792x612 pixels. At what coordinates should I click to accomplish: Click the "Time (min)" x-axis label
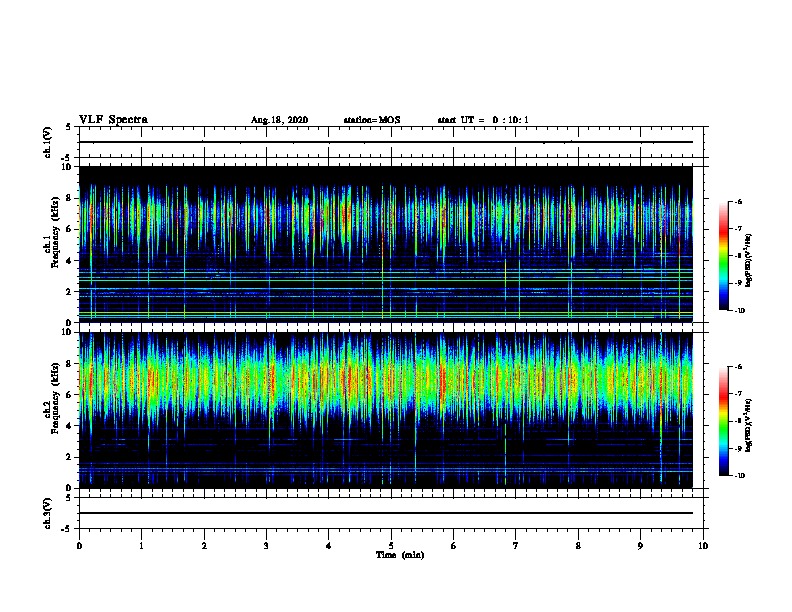point(400,555)
